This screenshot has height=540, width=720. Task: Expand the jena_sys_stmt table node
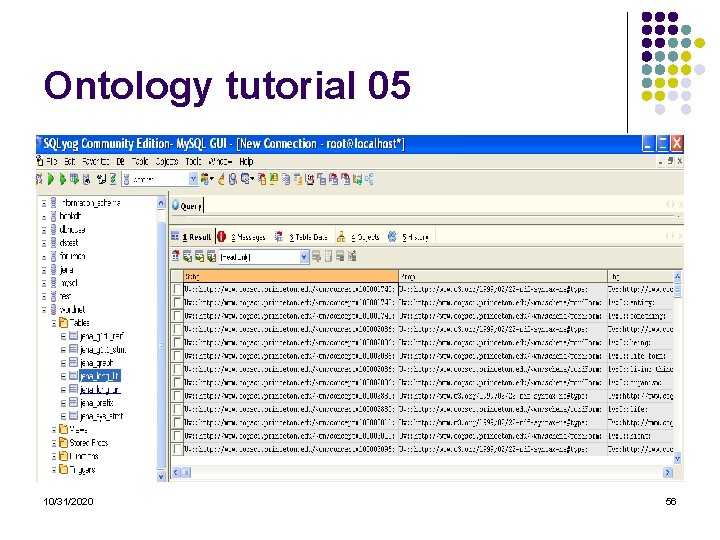63,416
